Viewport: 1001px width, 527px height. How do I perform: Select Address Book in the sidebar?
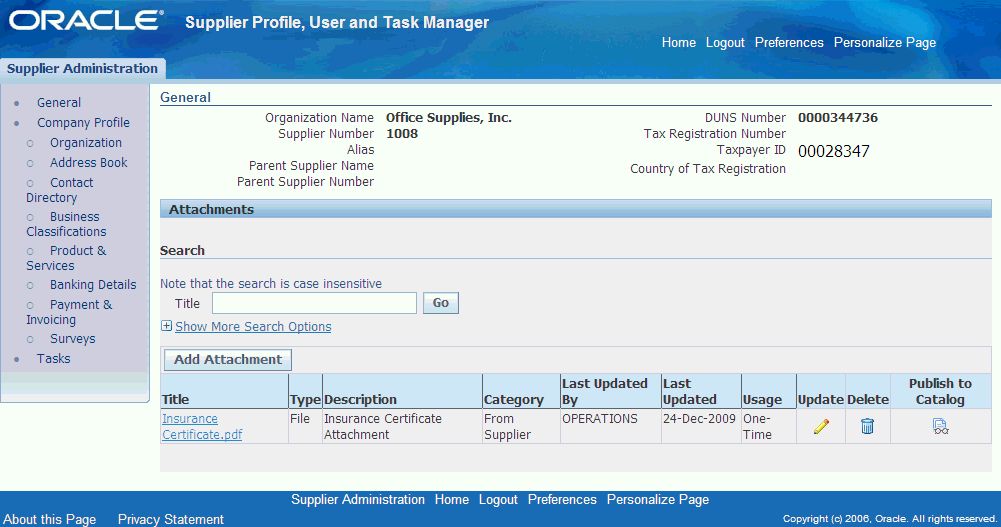pyautogui.click(x=89, y=163)
